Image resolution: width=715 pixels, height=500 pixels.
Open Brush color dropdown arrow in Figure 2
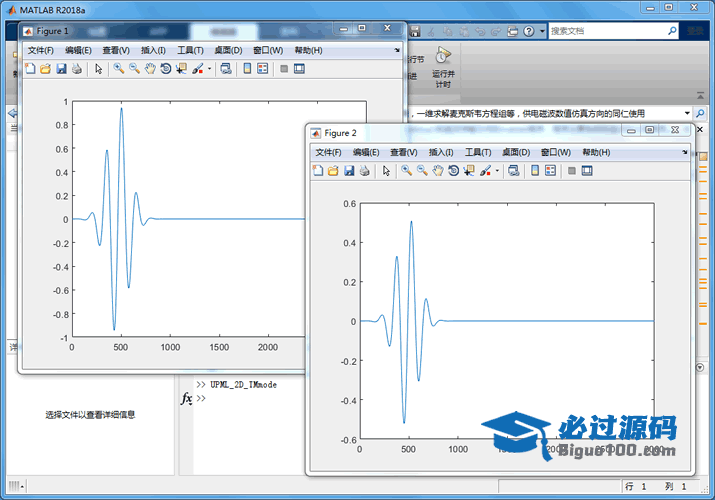[x=497, y=171]
